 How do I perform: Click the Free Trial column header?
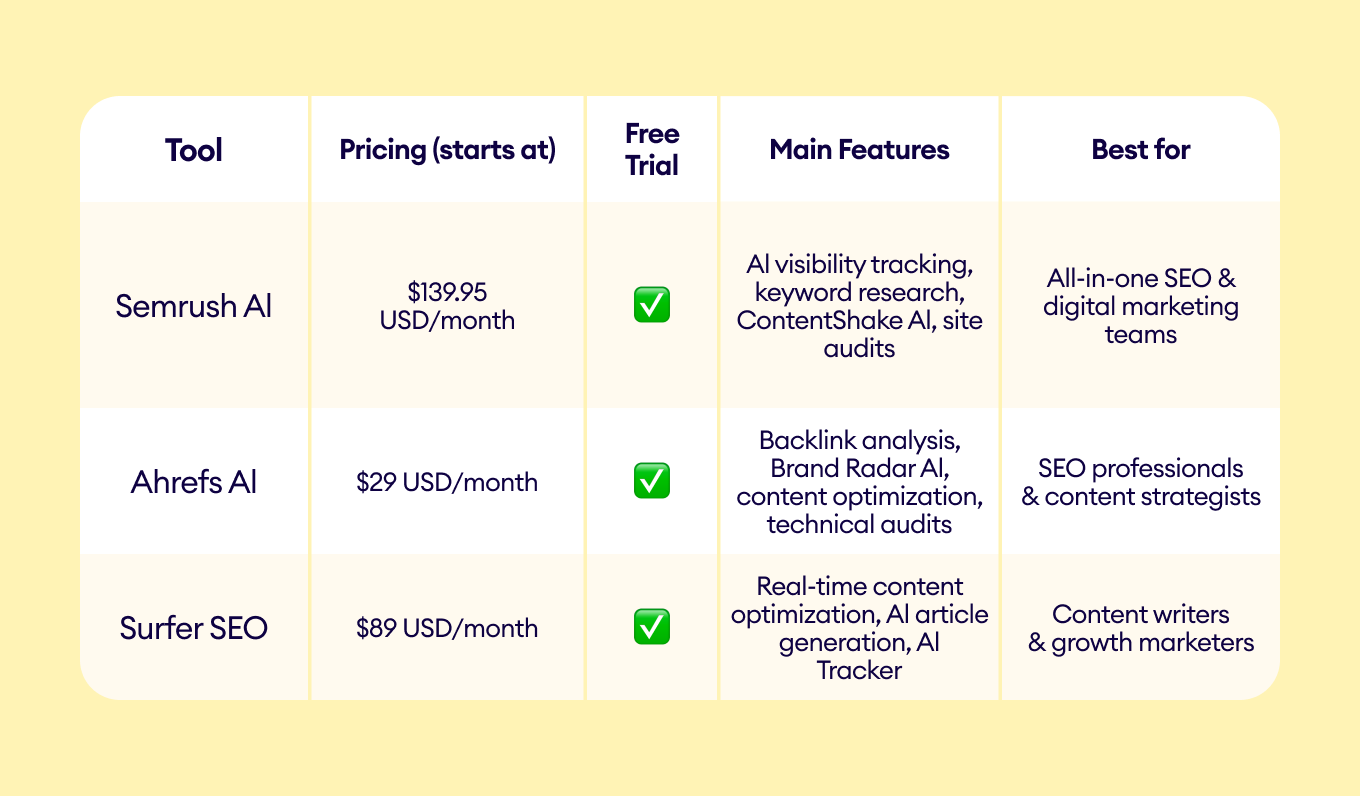coord(652,150)
